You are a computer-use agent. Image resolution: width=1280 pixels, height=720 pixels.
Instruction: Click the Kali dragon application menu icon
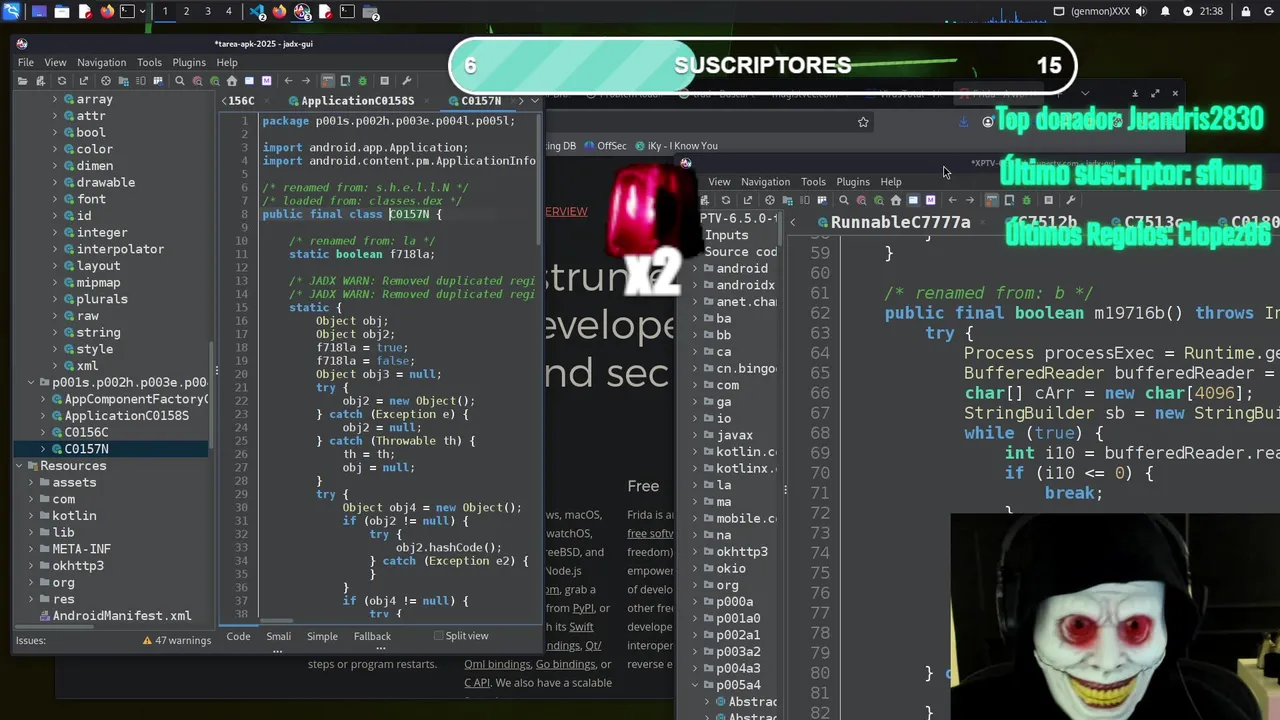tap(11, 12)
